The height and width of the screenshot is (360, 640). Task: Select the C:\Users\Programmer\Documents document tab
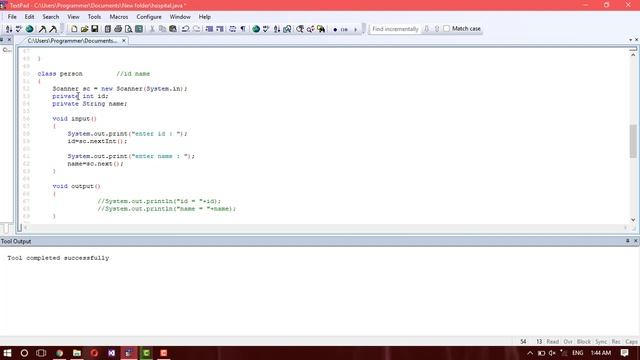coord(72,41)
